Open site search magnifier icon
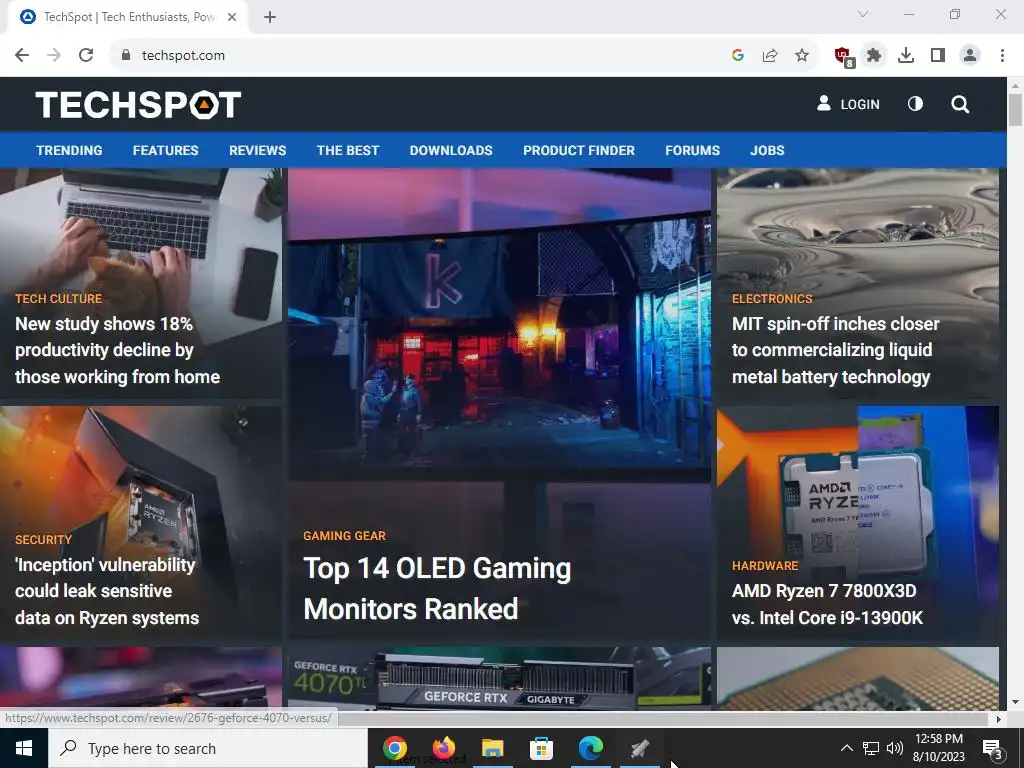Screen dimensions: 1024x768 point(960,104)
